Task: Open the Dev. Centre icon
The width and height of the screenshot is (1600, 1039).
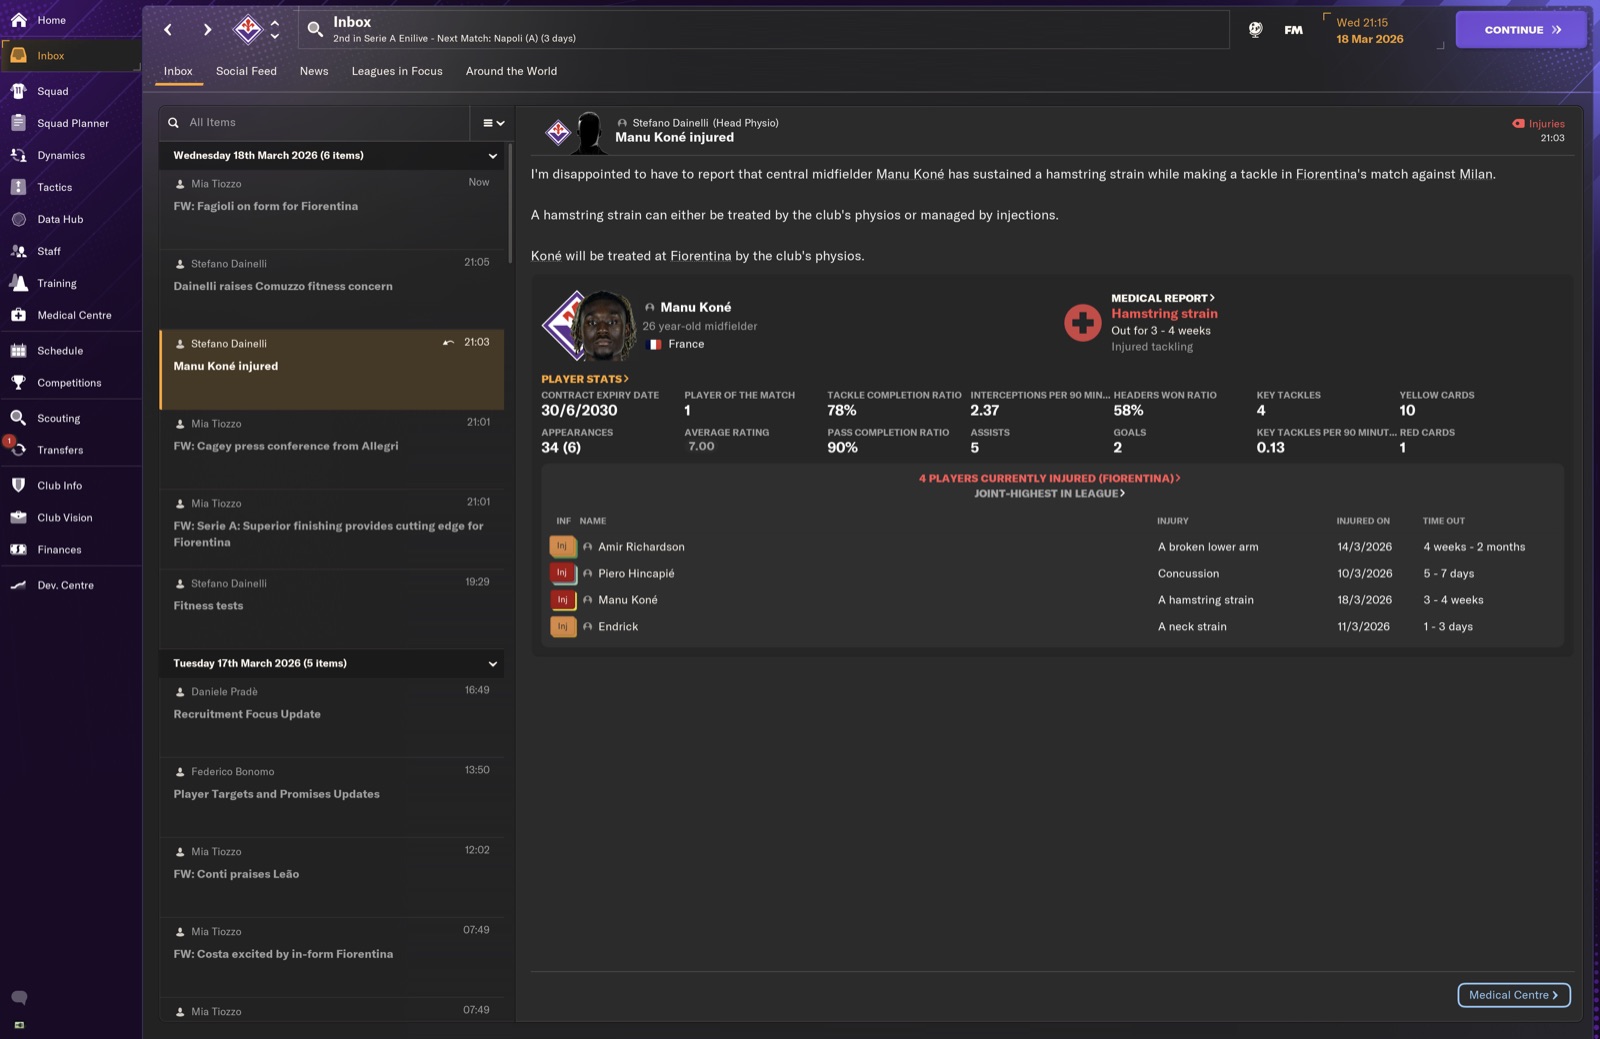Action: click(19, 585)
